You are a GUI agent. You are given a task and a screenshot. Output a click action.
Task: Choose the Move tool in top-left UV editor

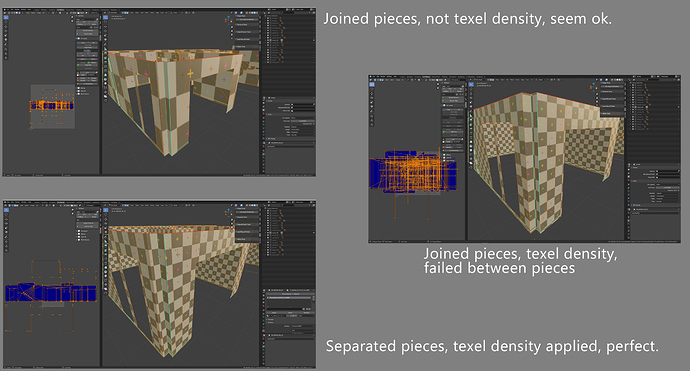click(x=6, y=26)
